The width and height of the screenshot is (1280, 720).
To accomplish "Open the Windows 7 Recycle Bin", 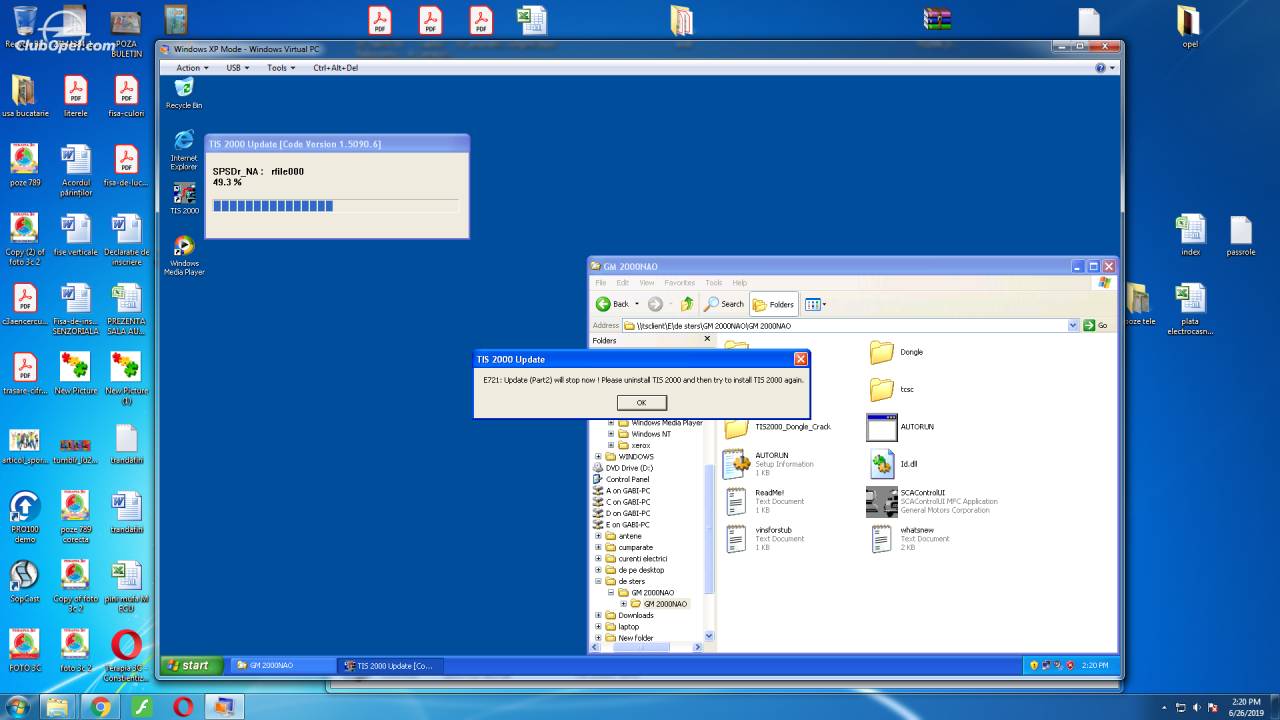I will (x=25, y=26).
